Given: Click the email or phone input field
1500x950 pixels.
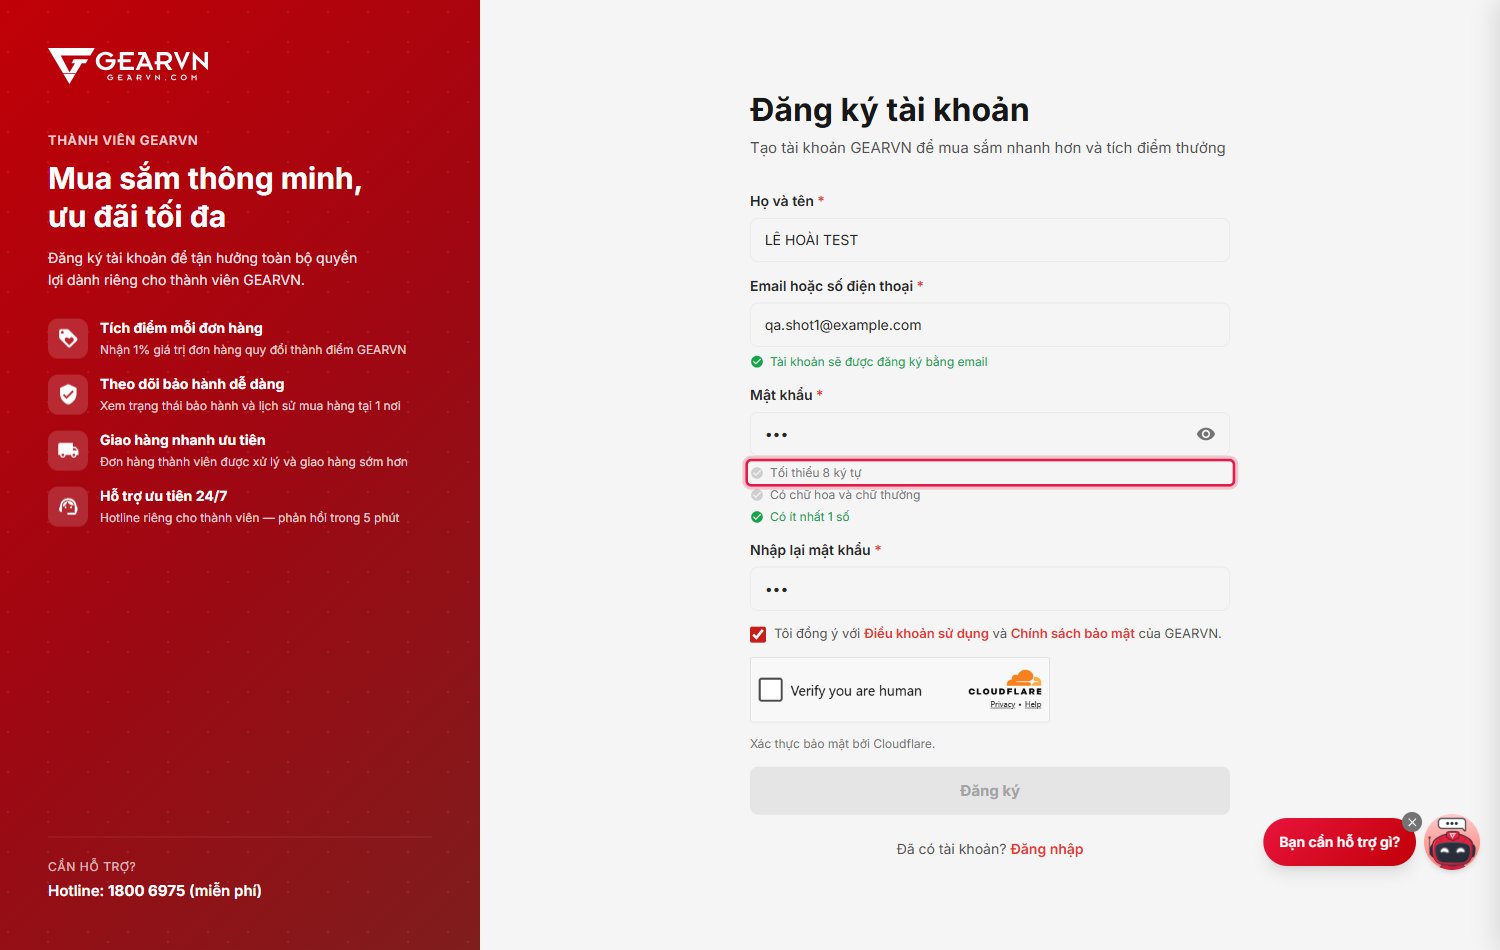Looking at the screenshot, I should (x=990, y=325).
